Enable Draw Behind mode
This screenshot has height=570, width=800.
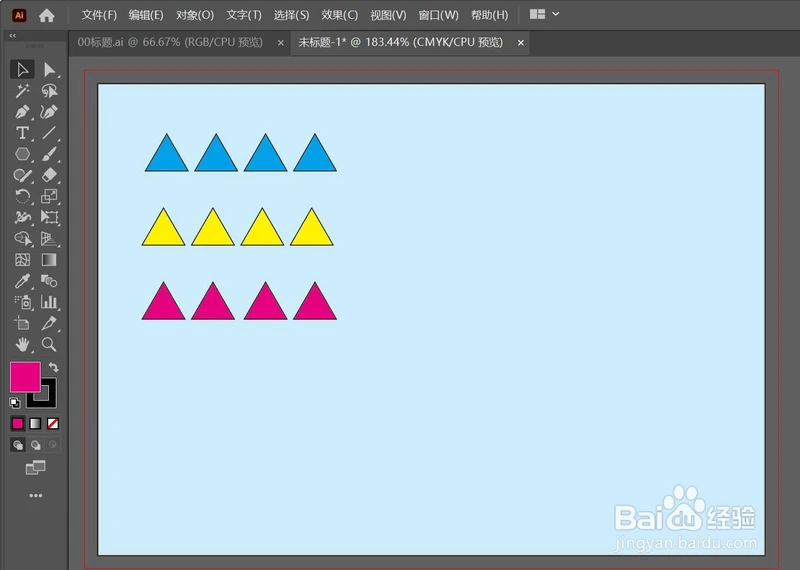35,445
